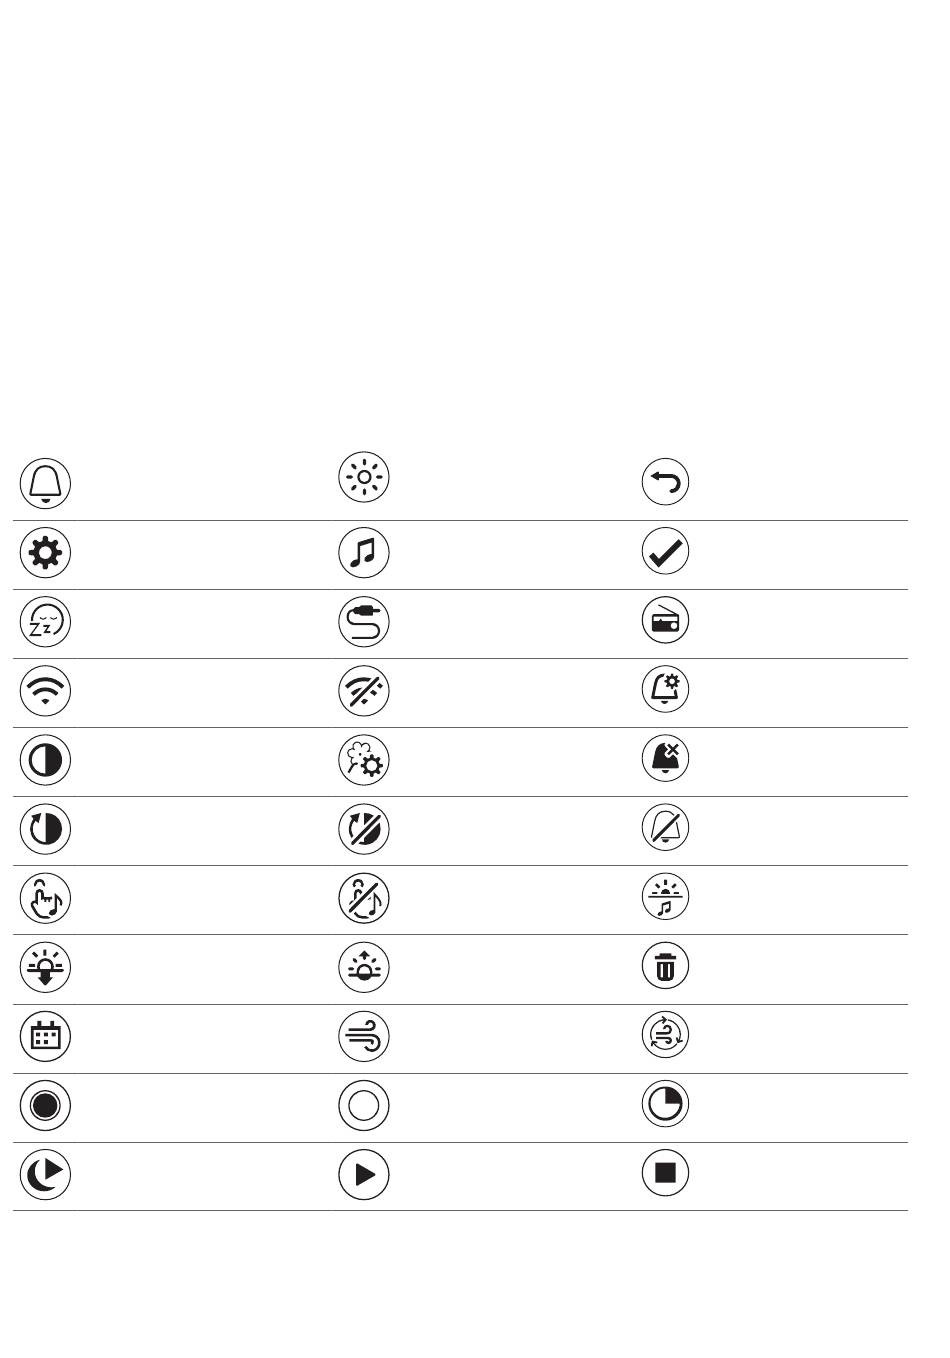
Task: Open the settings gear icon
Action: point(45,553)
